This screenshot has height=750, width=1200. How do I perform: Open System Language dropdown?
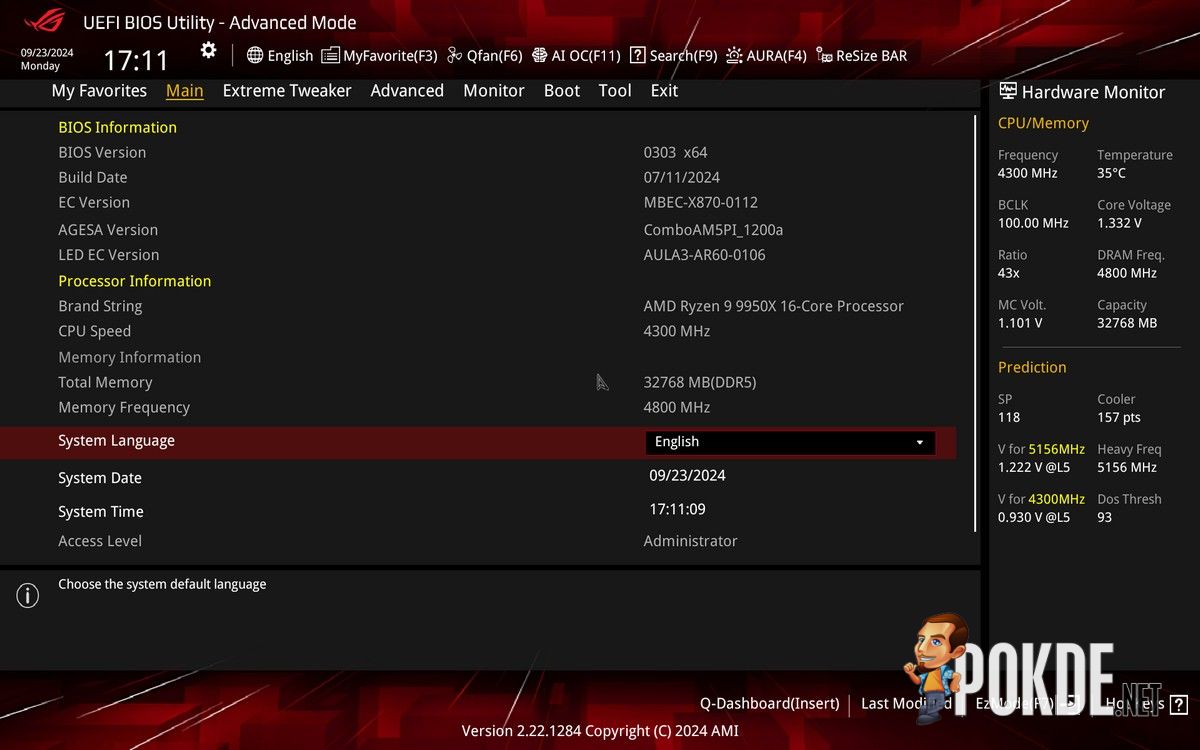(790, 442)
